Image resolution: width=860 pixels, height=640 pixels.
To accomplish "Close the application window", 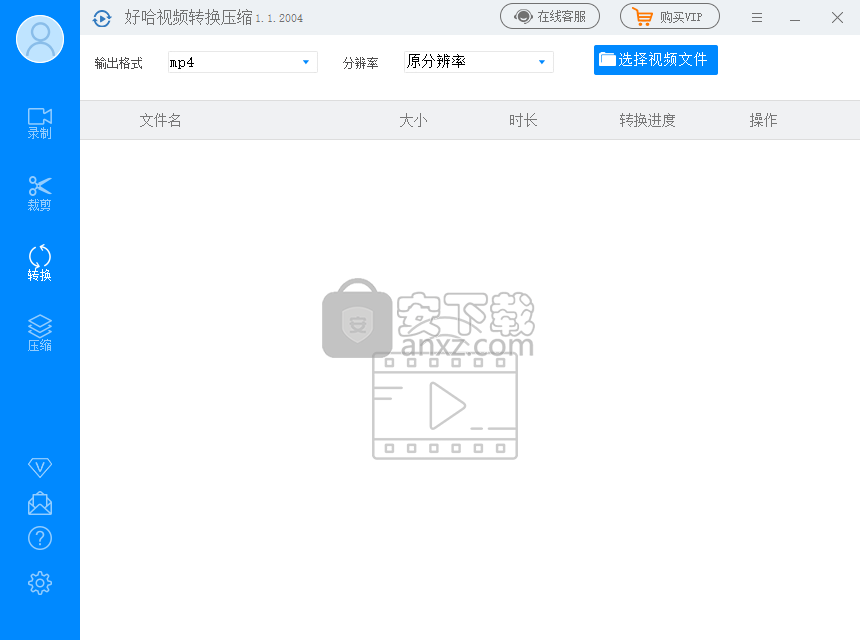I will [x=837, y=18].
